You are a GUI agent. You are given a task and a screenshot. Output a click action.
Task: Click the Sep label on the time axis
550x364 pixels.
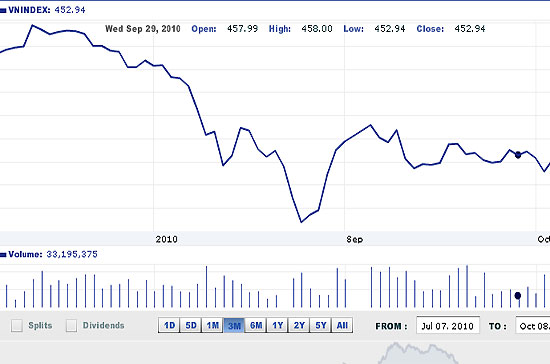coord(355,240)
